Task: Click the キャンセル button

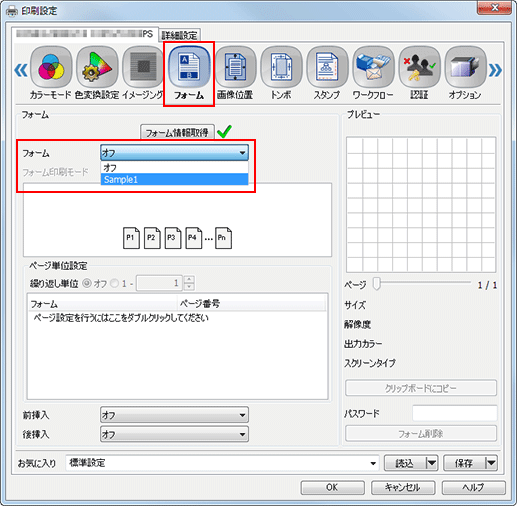Action: click(x=403, y=487)
